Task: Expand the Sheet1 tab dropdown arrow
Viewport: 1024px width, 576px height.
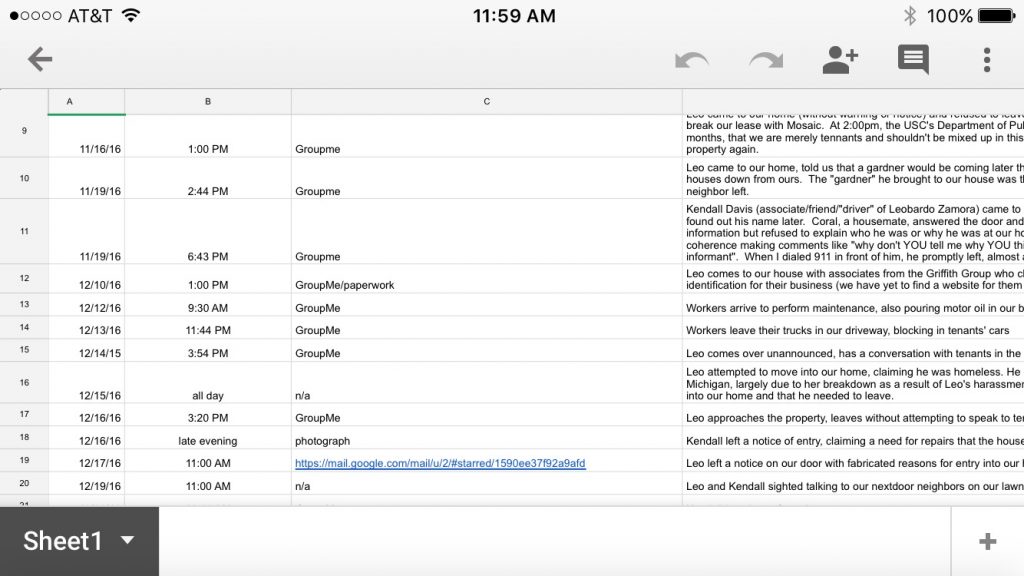Action: (x=127, y=541)
